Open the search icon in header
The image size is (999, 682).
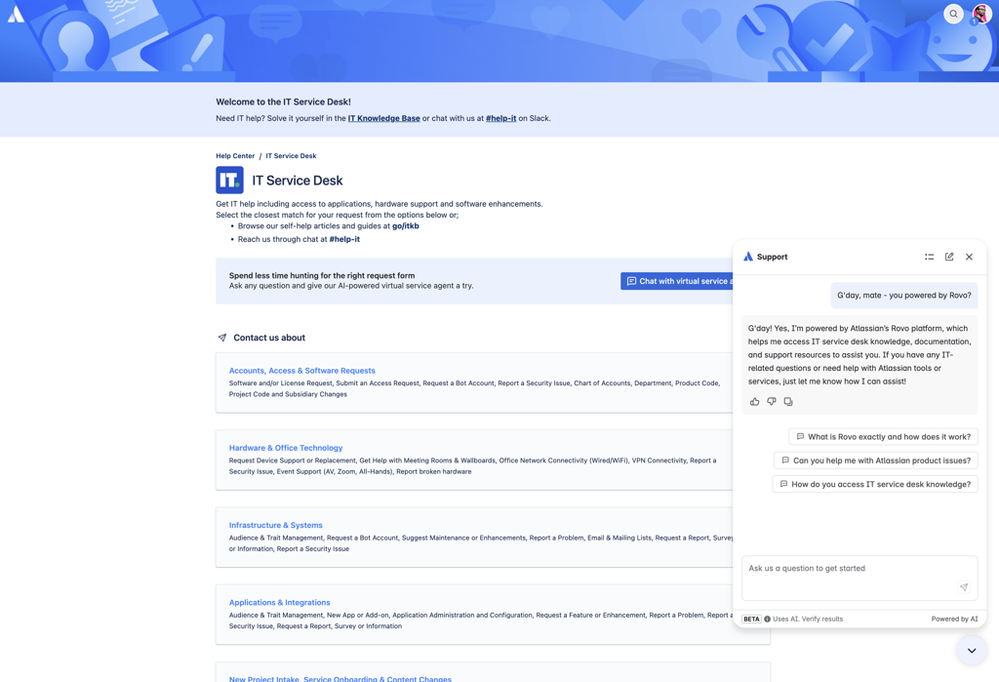tap(953, 13)
